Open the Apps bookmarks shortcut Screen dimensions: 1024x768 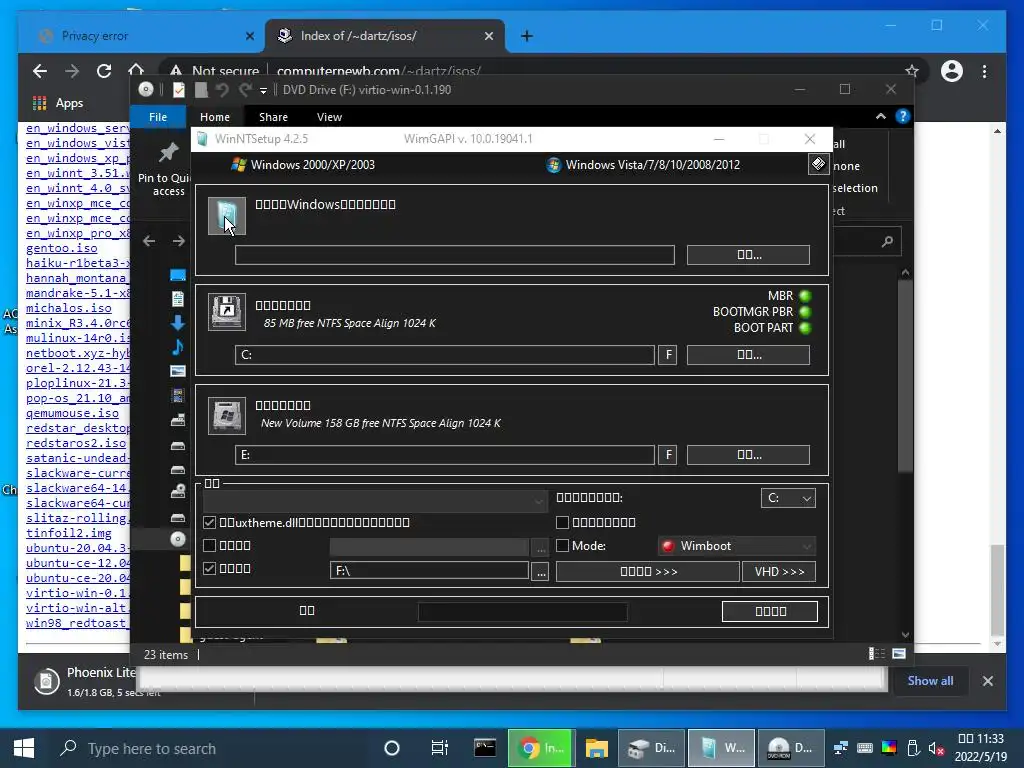point(57,103)
